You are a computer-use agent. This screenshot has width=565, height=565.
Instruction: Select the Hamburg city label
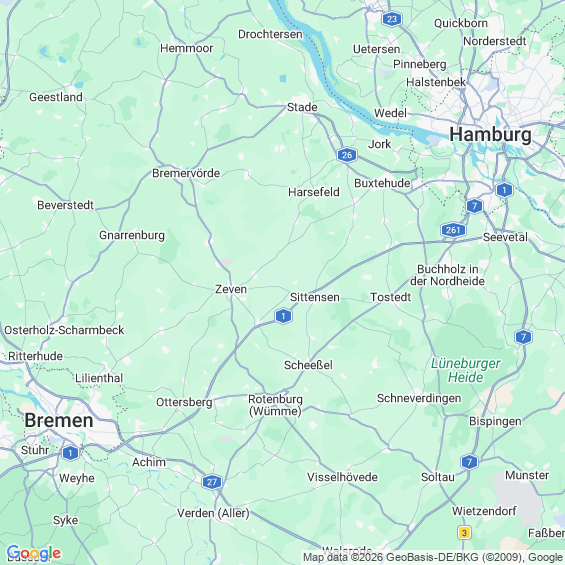pos(490,135)
